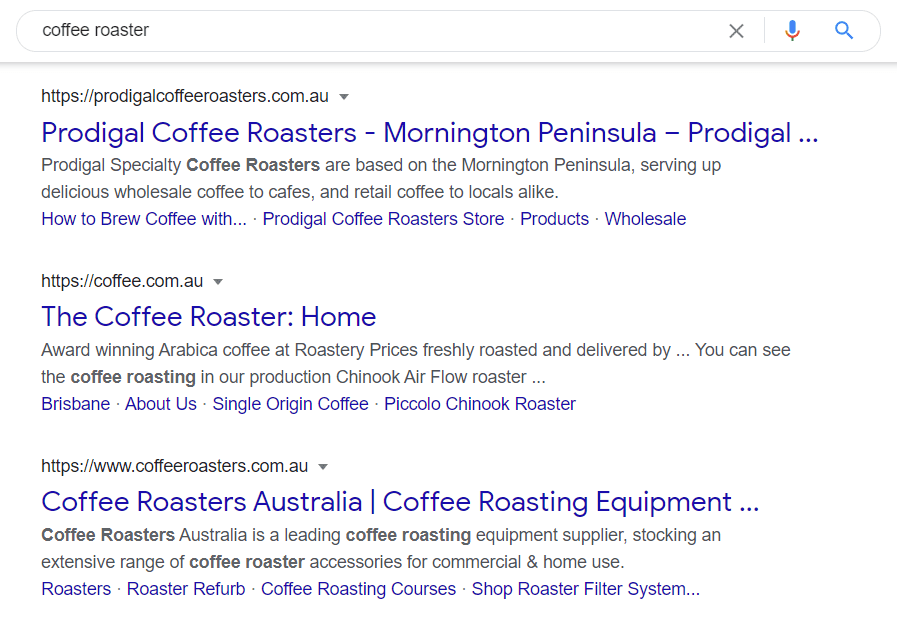This screenshot has height=625, width=897.
Task: Open the Piccolo Chinook Roaster sitelink
Action: (x=480, y=404)
